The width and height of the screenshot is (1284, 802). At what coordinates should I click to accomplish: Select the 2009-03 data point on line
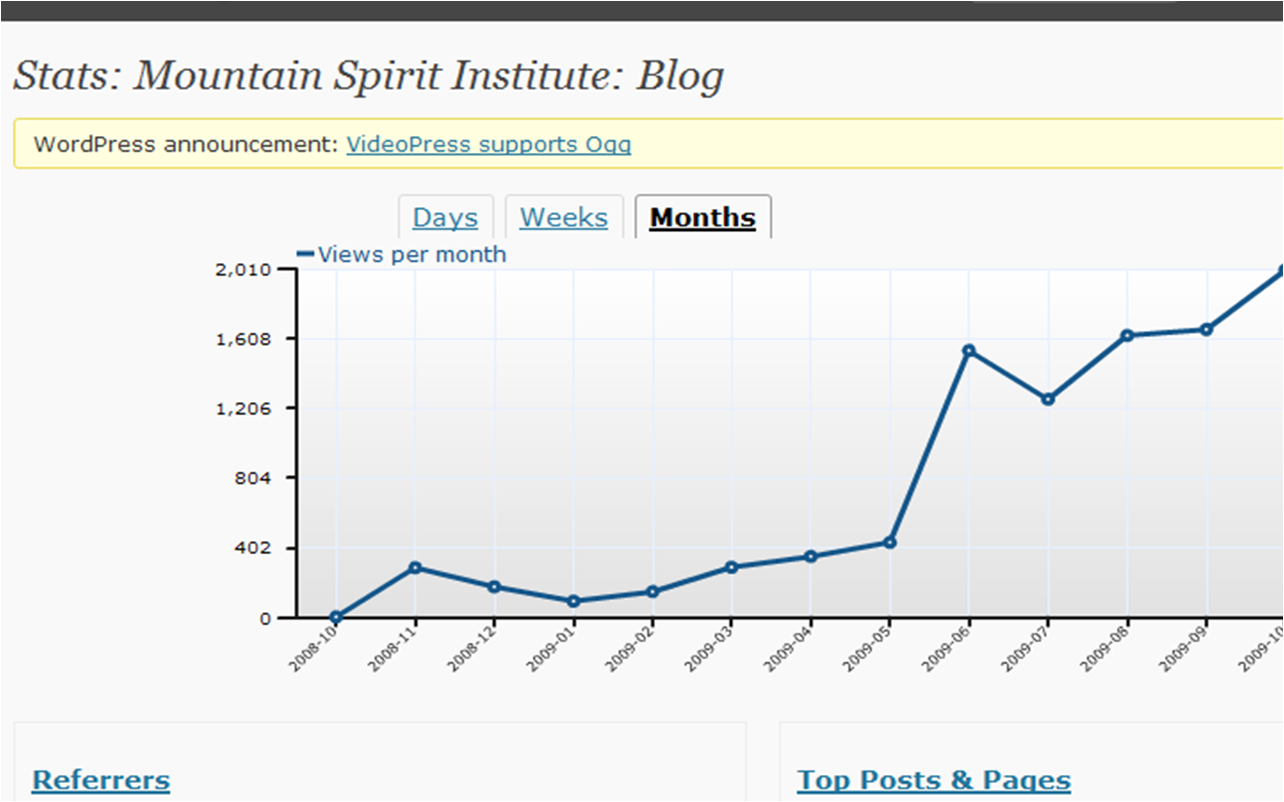(x=731, y=567)
